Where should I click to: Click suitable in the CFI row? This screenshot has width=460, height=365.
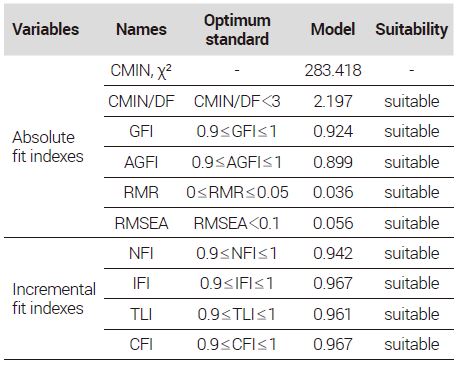pyautogui.click(x=412, y=344)
